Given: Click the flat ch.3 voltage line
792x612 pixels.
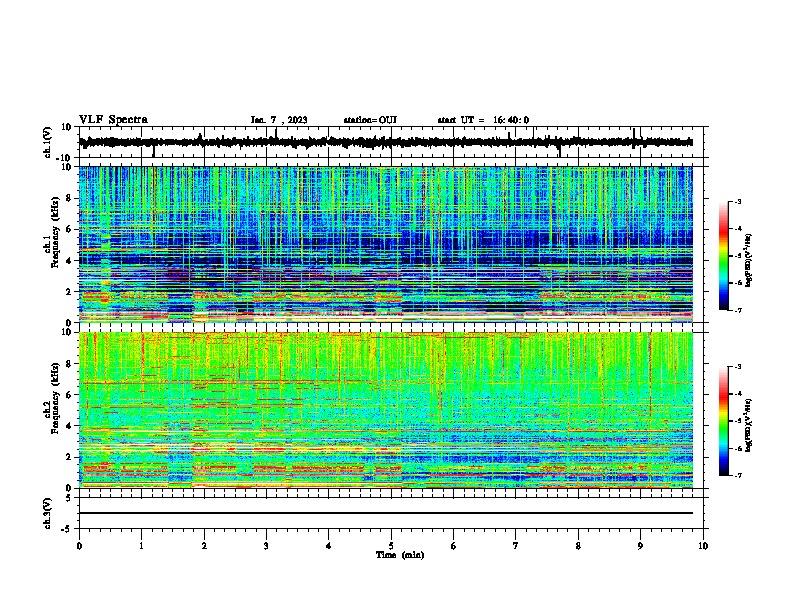Looking at the screenshot, I should pyautogui.click(x=385, y=513).
